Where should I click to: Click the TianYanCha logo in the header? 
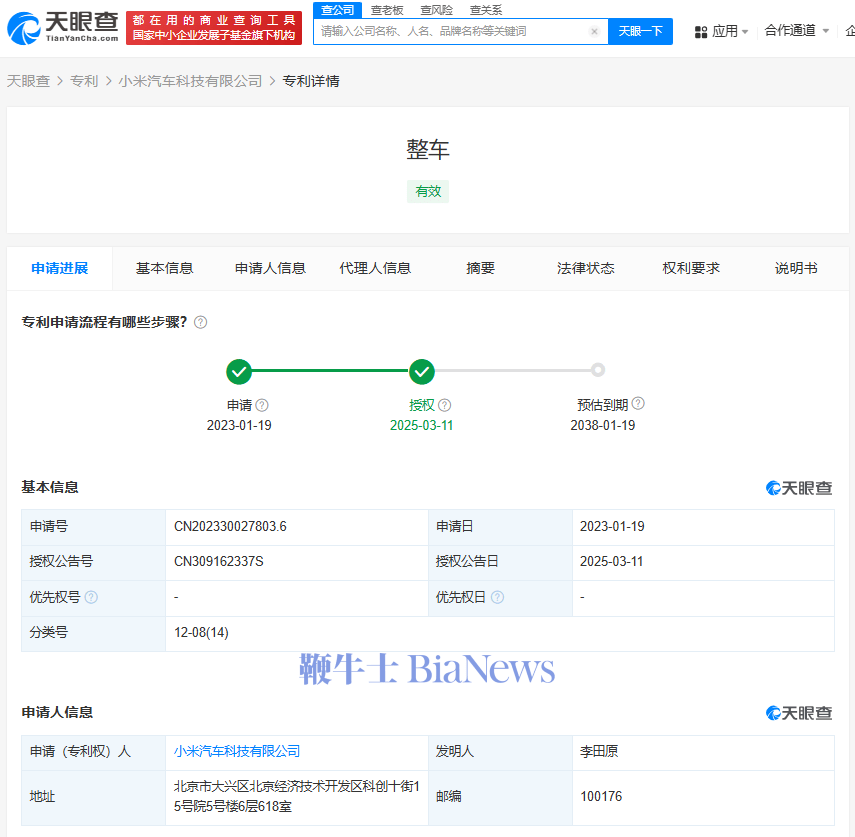(x=63, y=27)
